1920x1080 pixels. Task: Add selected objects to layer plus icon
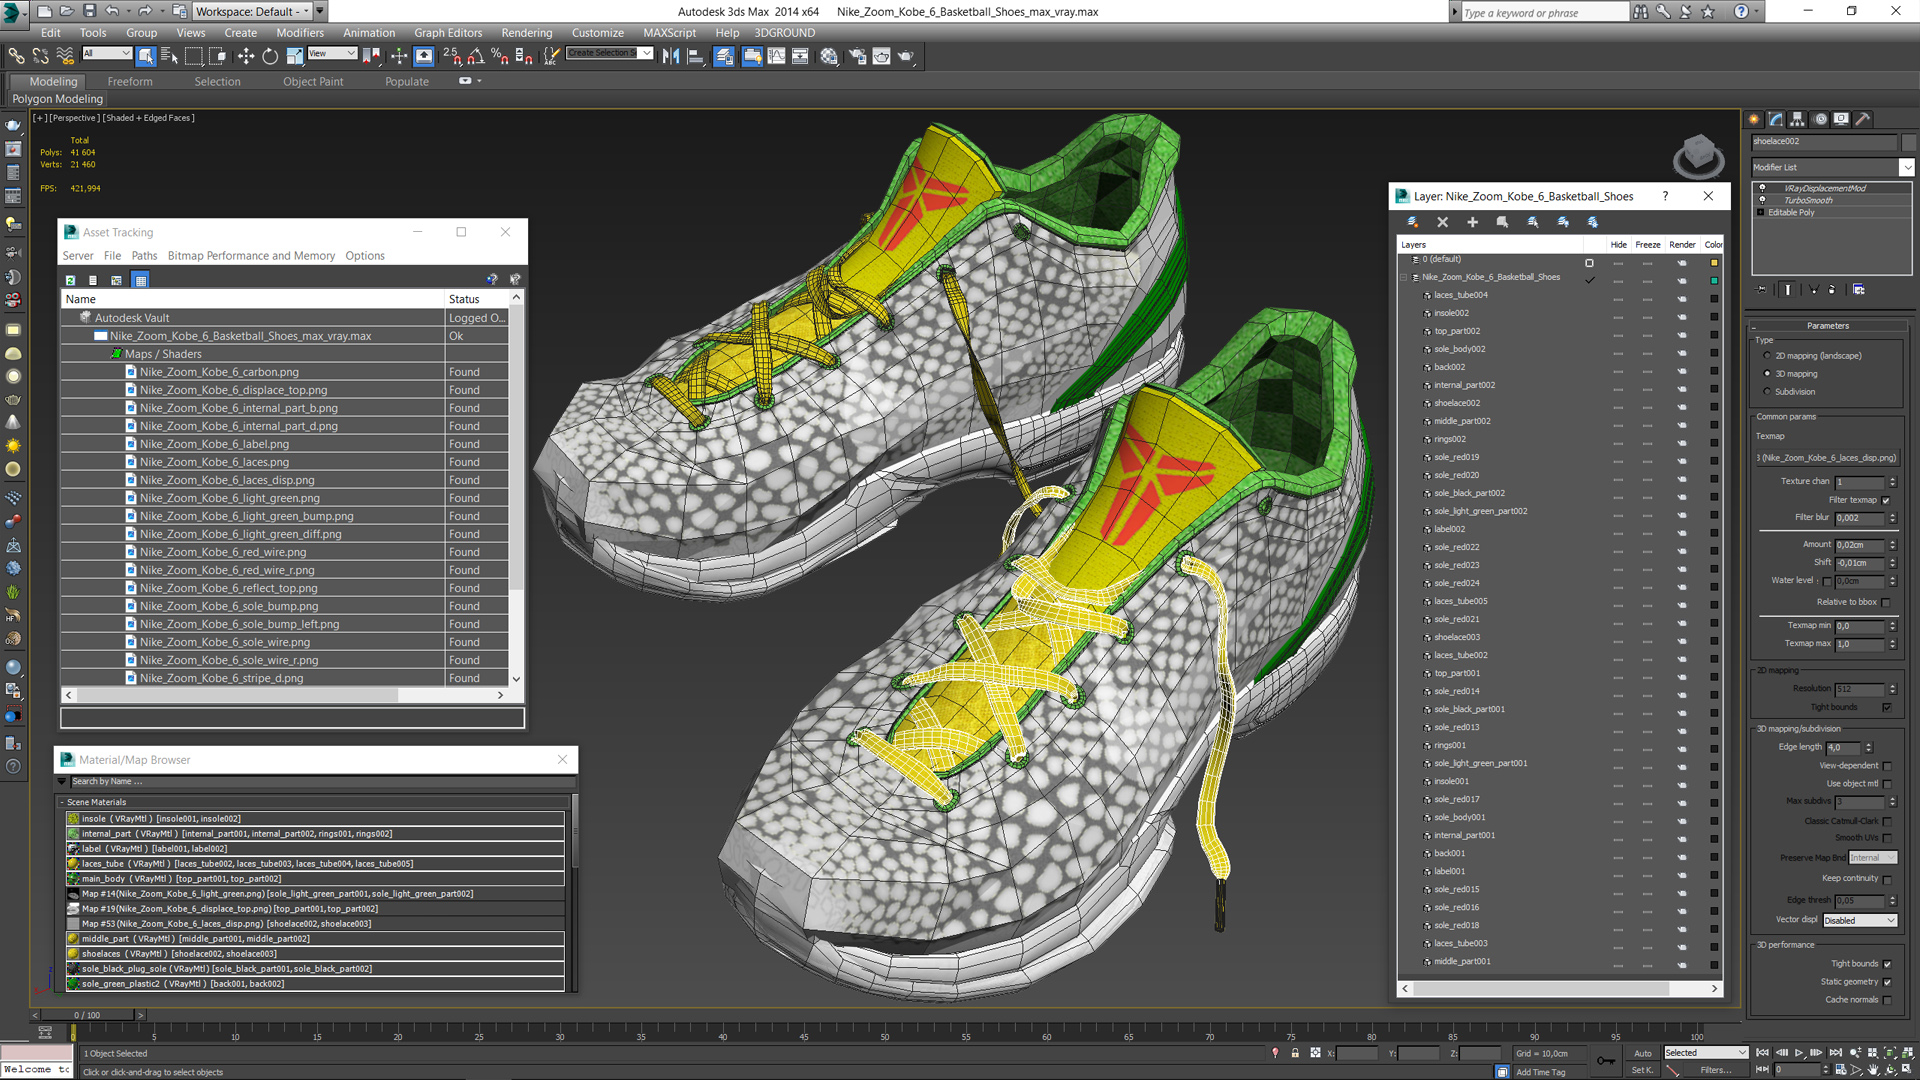tap(1472, 222)
